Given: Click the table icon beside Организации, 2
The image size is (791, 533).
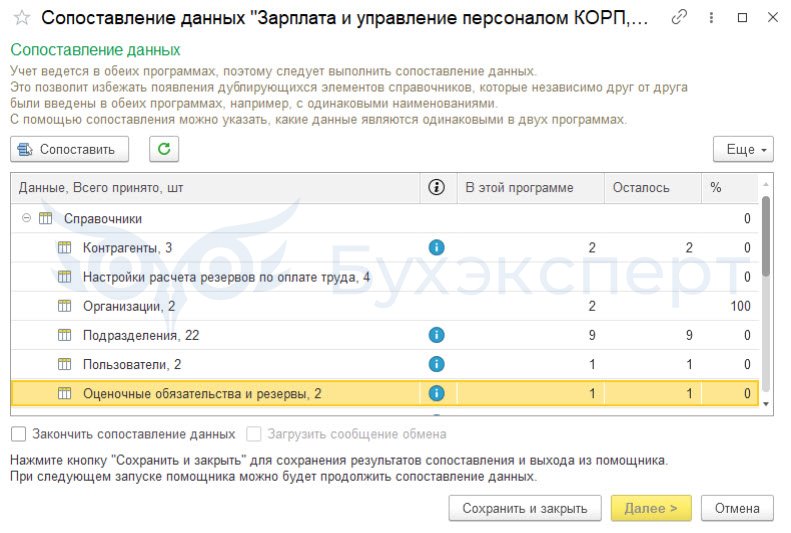Looking at the screenshot, I should 65,306.
